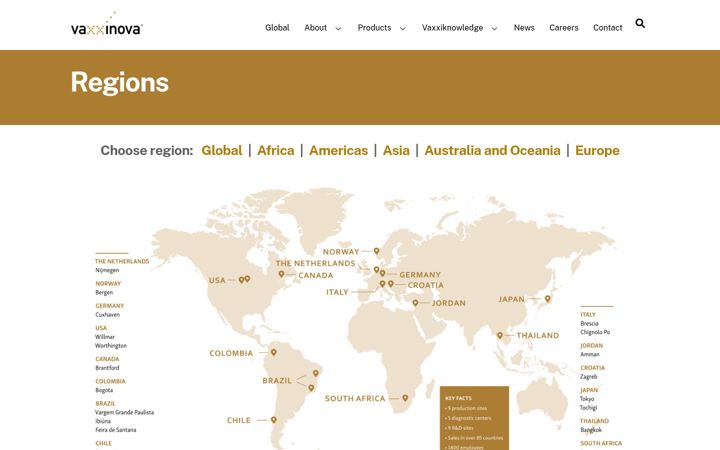Click the Key Facts box
This screenshot has width=720, height=450.
[474, 418]
